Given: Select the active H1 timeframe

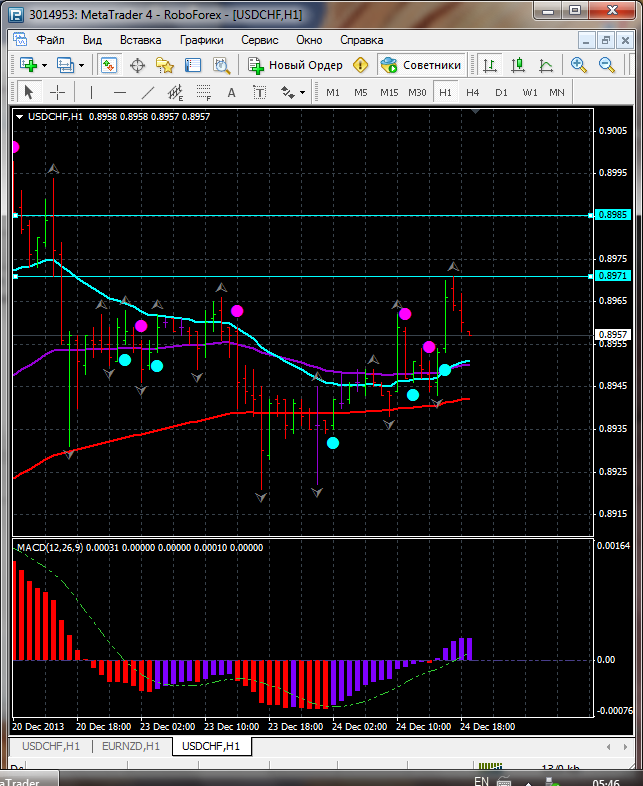Looking at the screenshot, I should (x=445, y=93).
